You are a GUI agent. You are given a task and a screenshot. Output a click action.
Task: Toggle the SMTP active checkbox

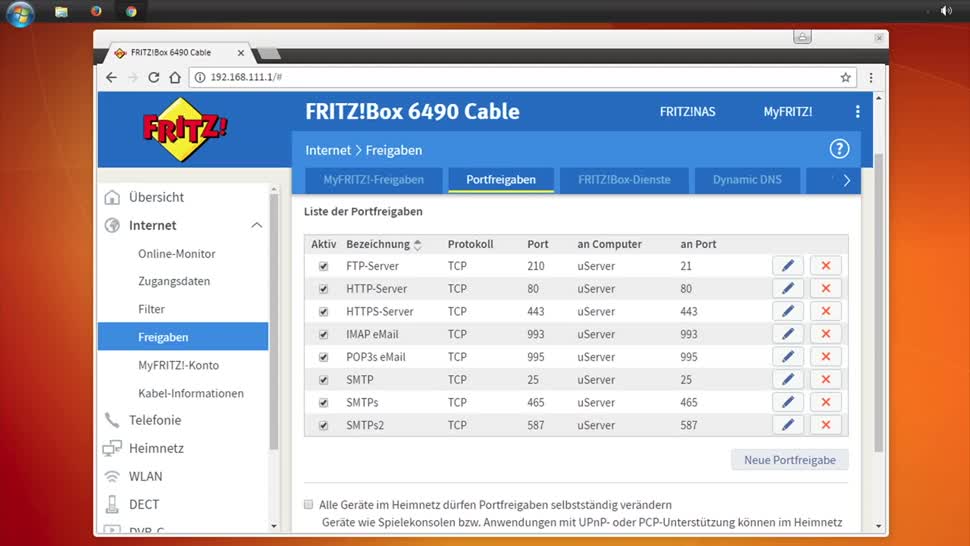323,380
